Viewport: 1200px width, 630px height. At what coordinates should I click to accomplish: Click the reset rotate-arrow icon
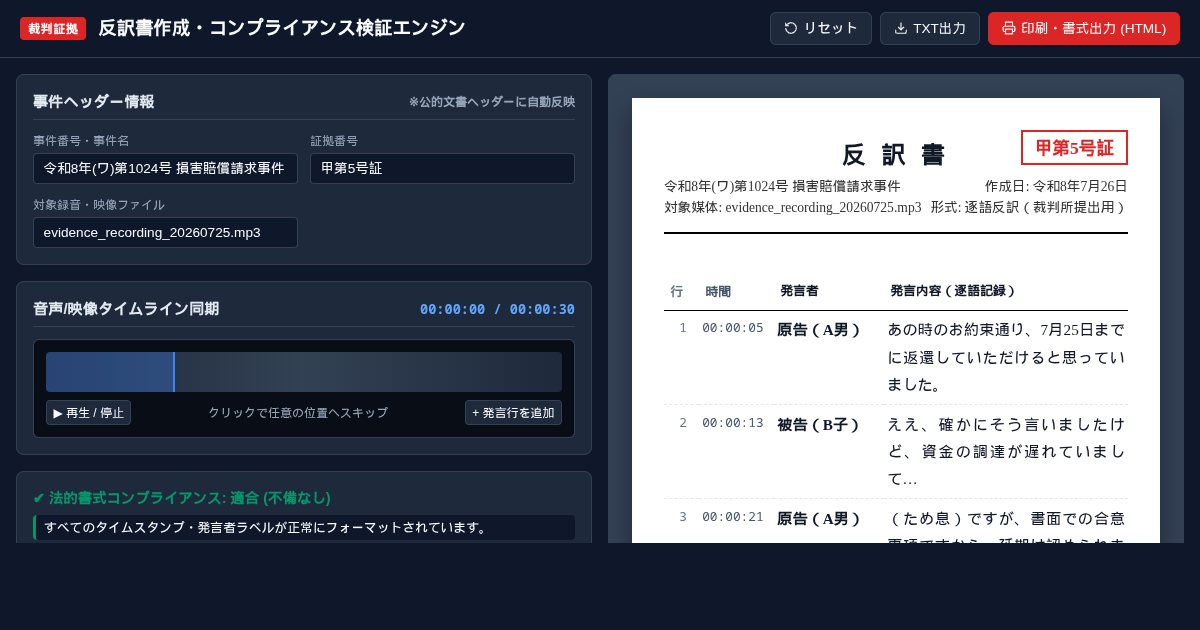(x=791, y=28)
